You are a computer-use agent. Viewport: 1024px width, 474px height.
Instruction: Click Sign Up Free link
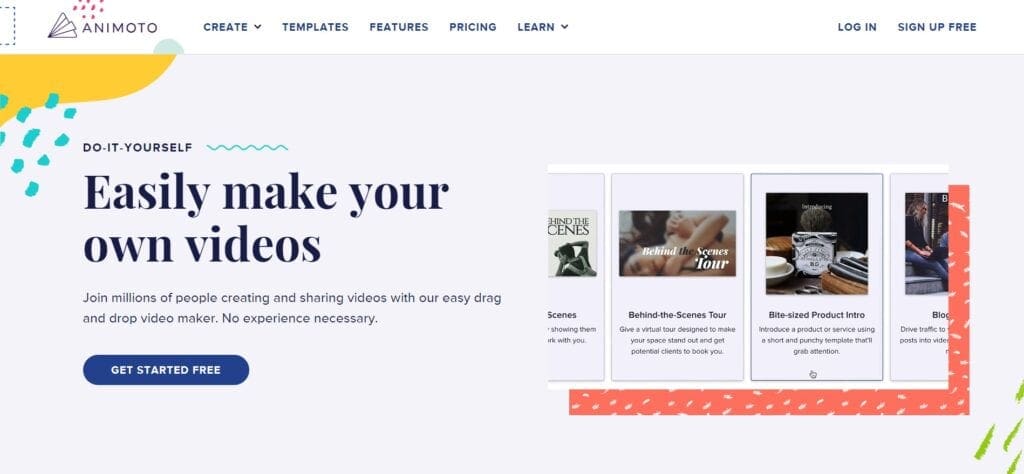click(x=937, y=27)
